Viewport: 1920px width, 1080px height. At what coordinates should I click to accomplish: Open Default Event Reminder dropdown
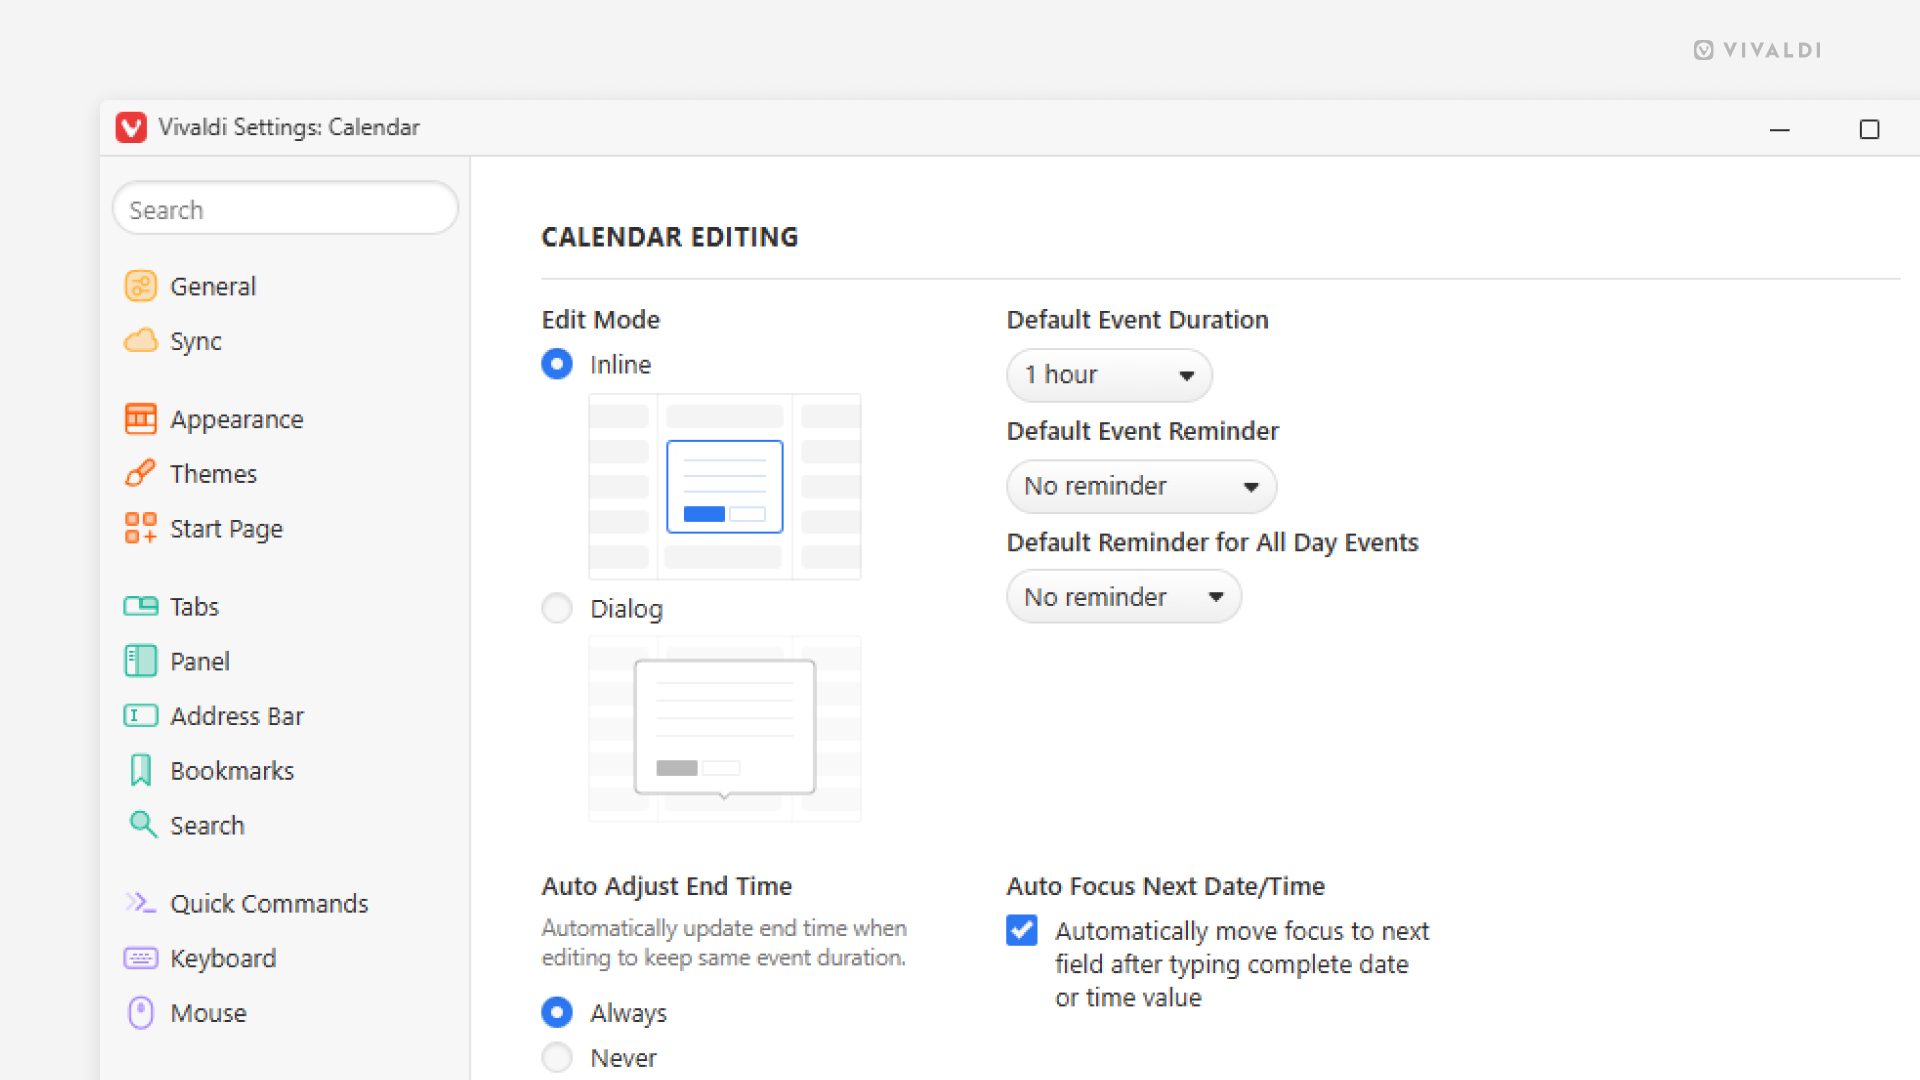1141,486
